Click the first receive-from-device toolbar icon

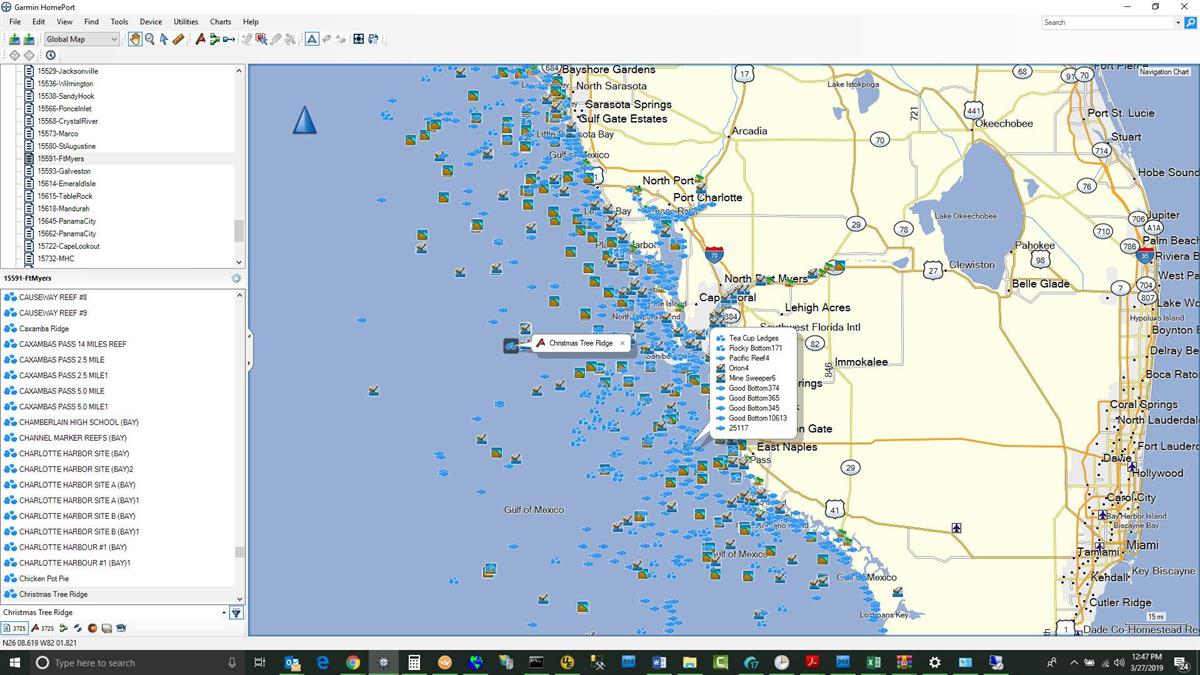[x=14, y=39]
